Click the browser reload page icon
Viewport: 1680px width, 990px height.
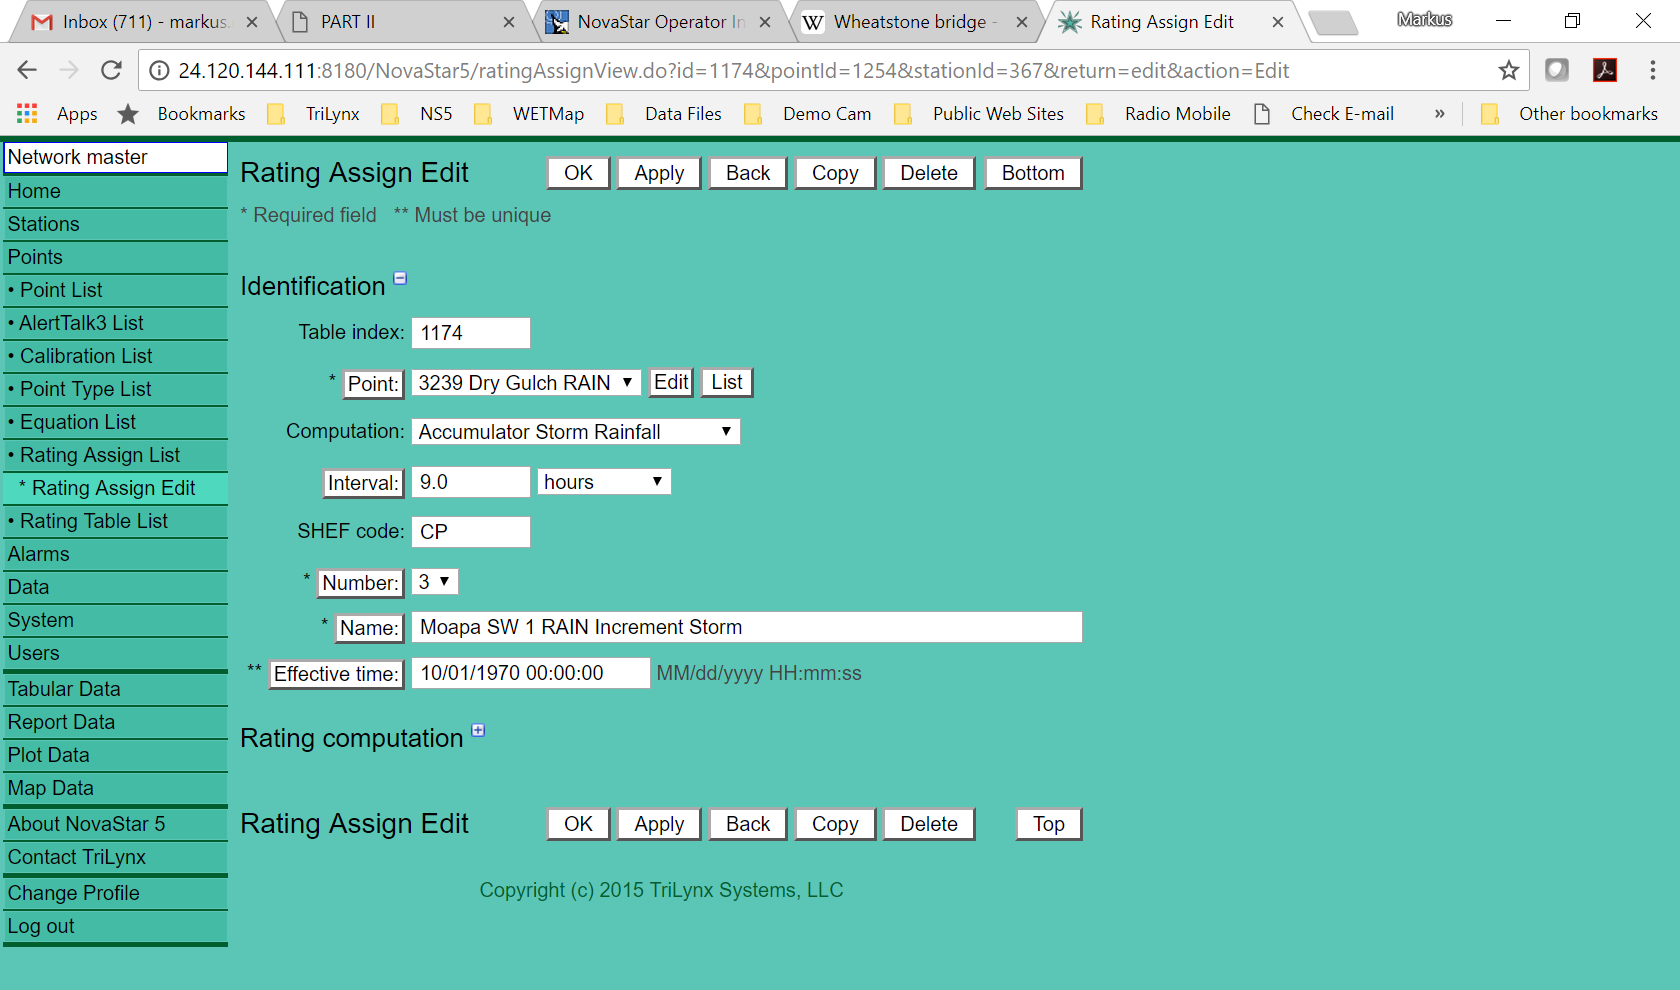(111, 70)
